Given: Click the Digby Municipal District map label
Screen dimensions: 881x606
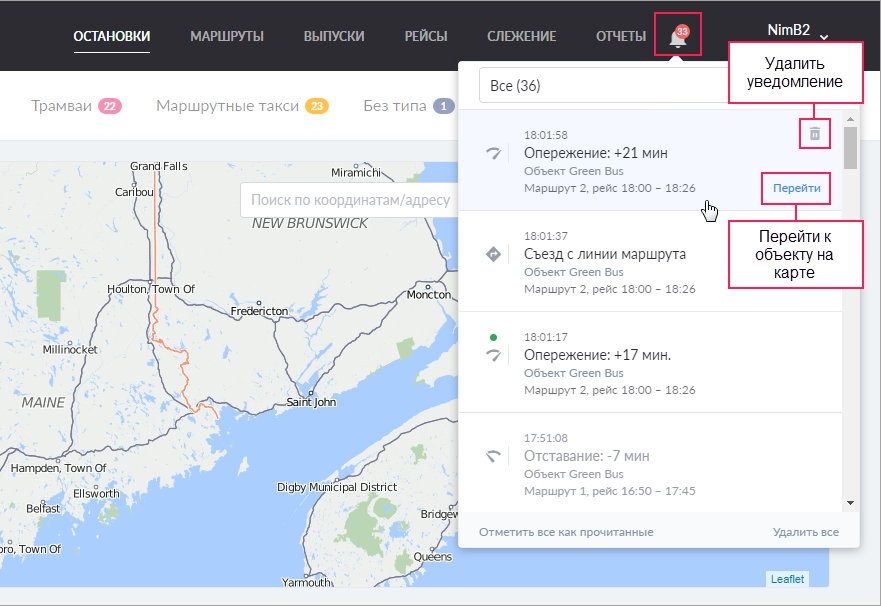Looking at the screenshot, I should (337, 487).
